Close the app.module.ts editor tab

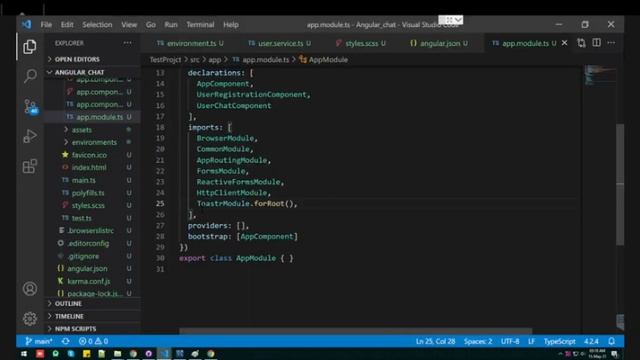pos(564,43)
